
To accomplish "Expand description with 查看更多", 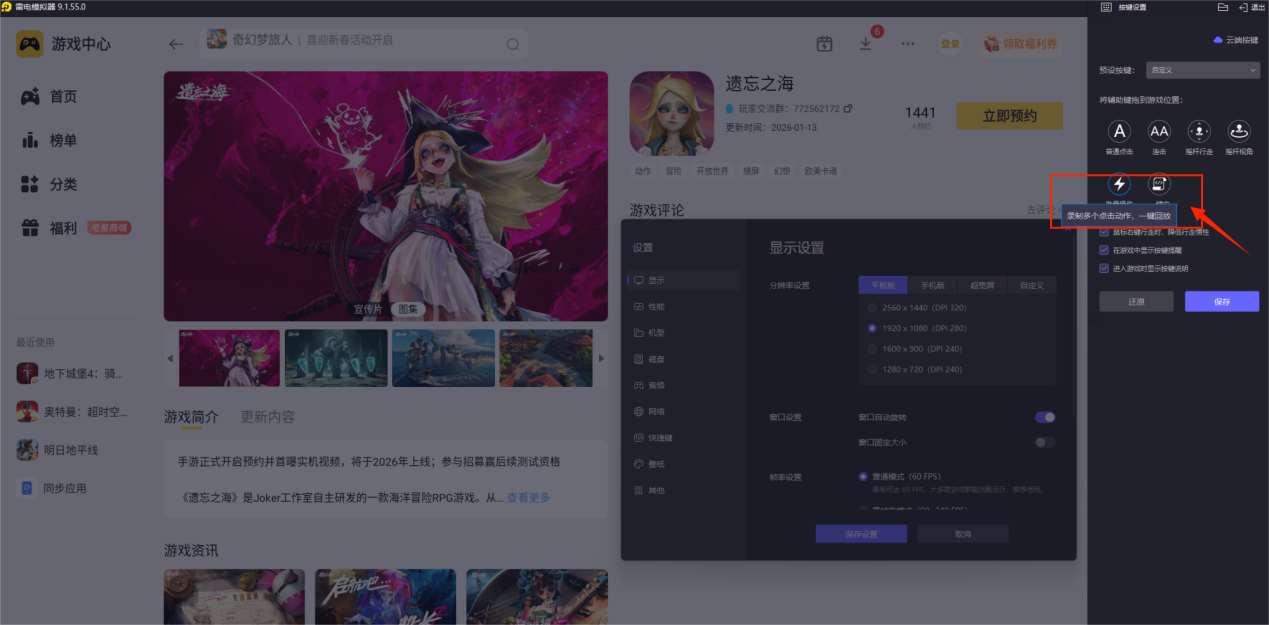I will [x=528, y=498].
